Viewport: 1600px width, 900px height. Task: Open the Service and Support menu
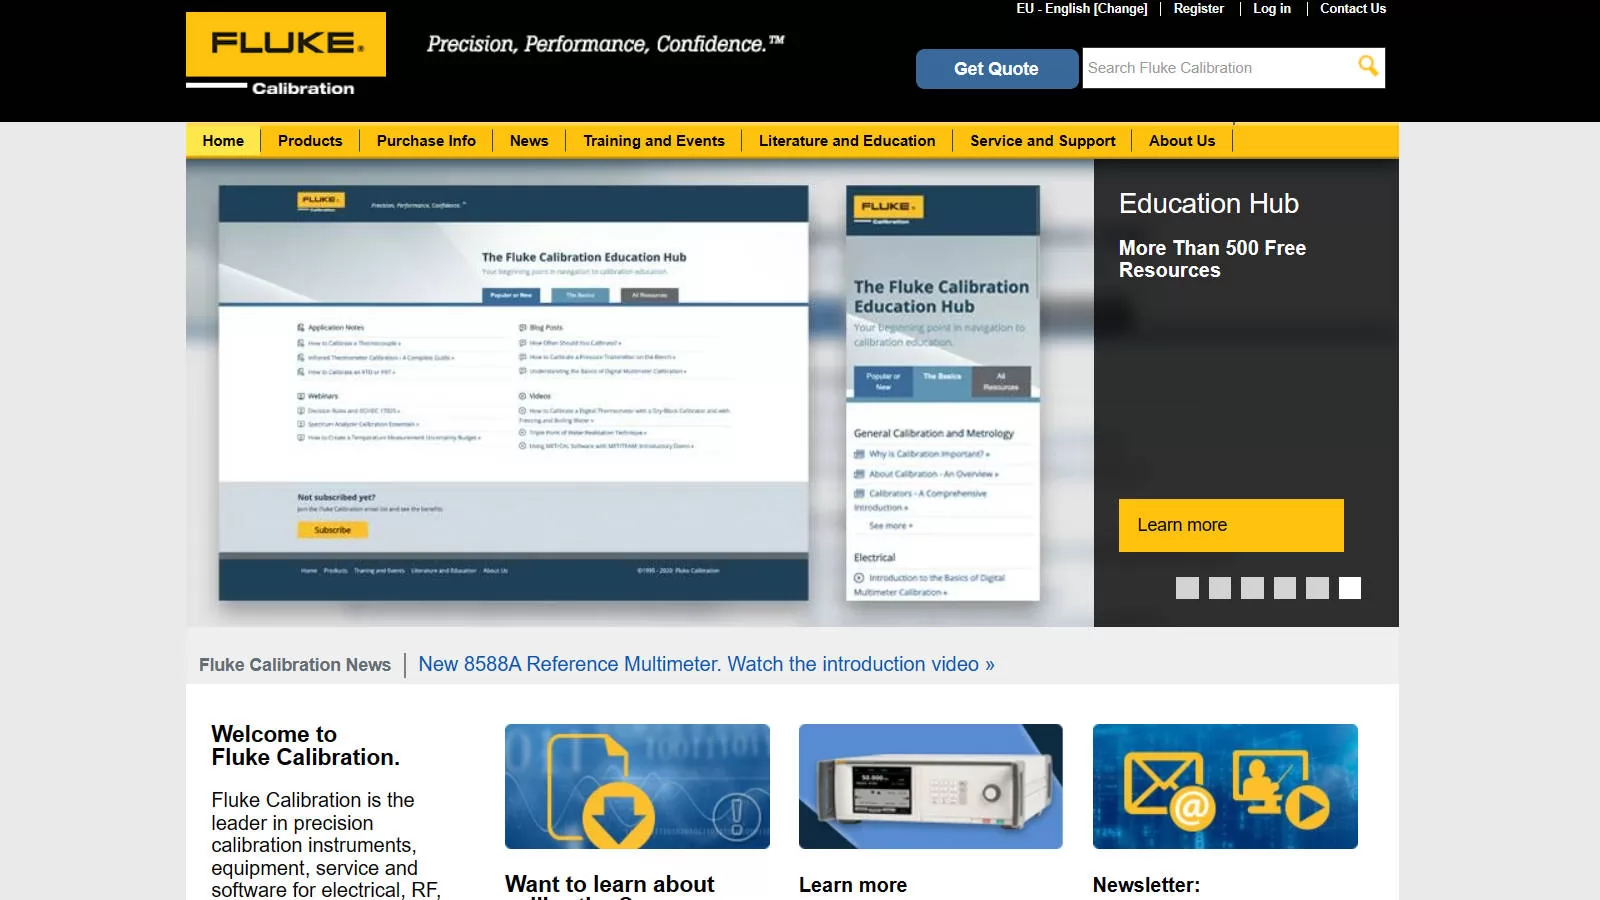coord(1043,141)
